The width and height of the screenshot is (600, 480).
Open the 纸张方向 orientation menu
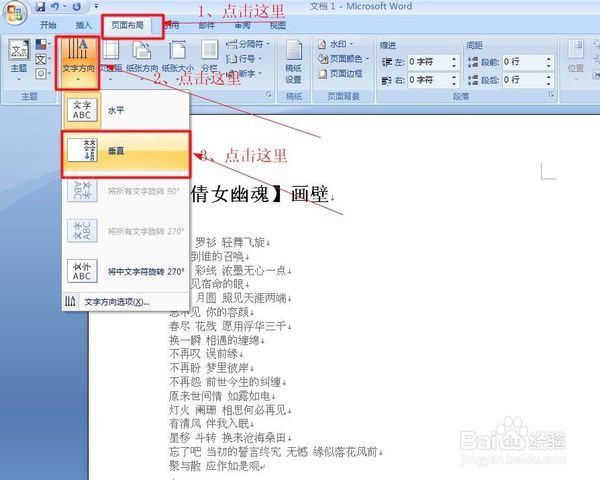point(142,61)
